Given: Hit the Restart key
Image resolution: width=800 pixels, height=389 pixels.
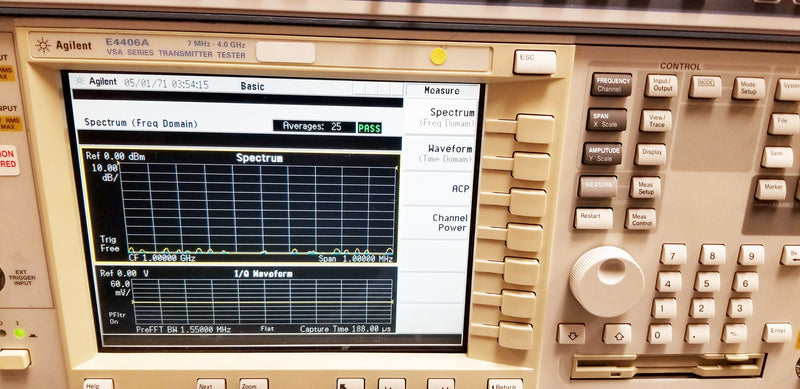Looking at the screenshot, I should pyautogui.click(x=593, y=218).
